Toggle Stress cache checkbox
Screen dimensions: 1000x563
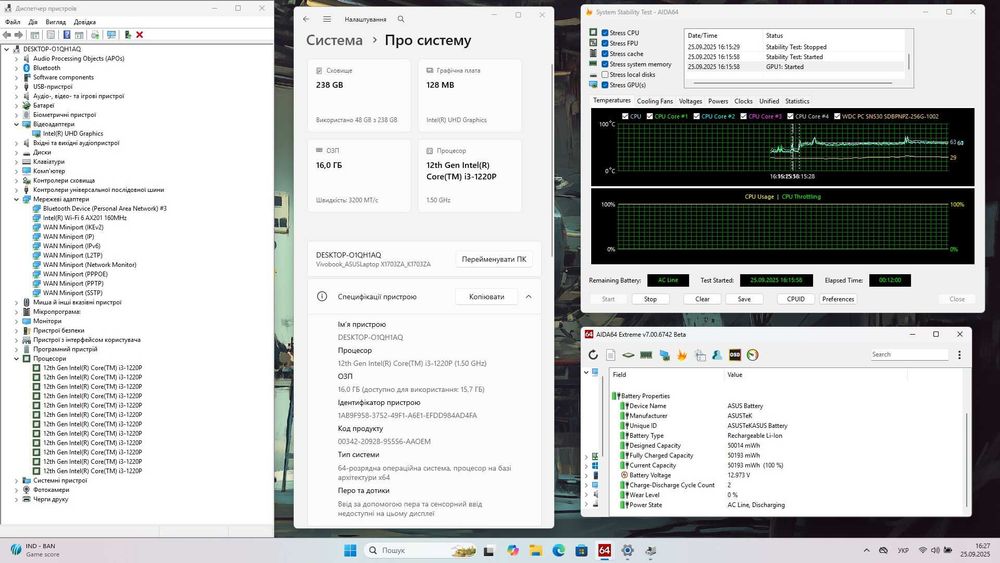click(605, 54)
